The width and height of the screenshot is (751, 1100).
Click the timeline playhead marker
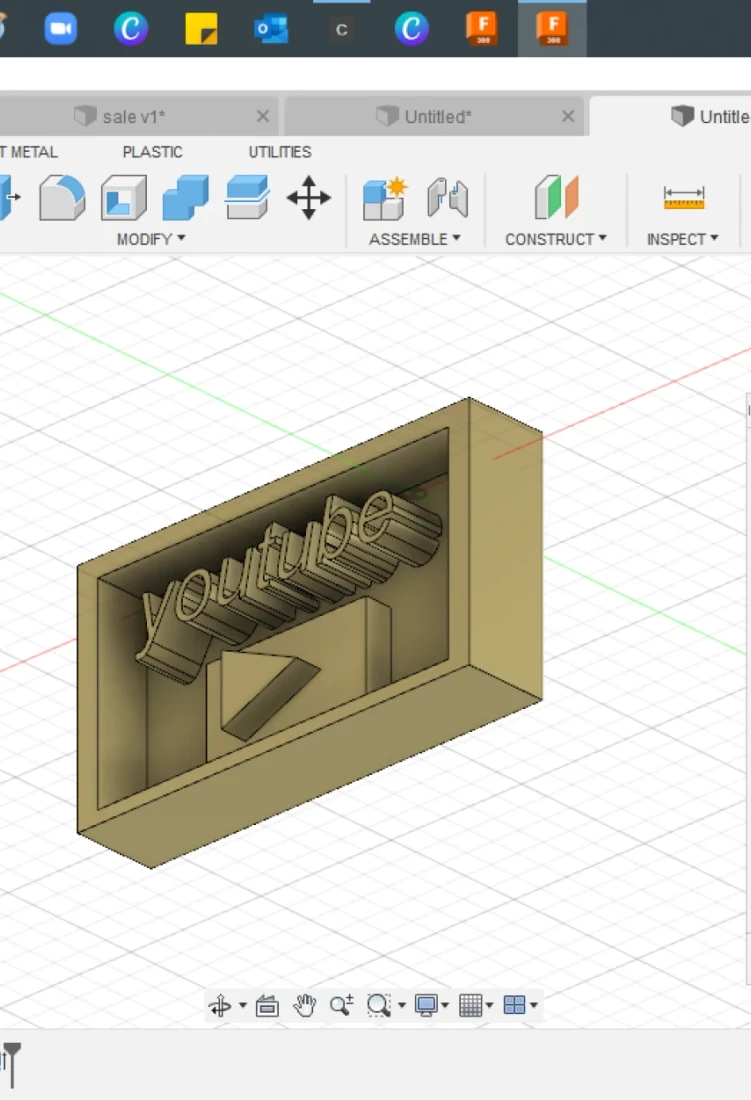click(13, 1065)
